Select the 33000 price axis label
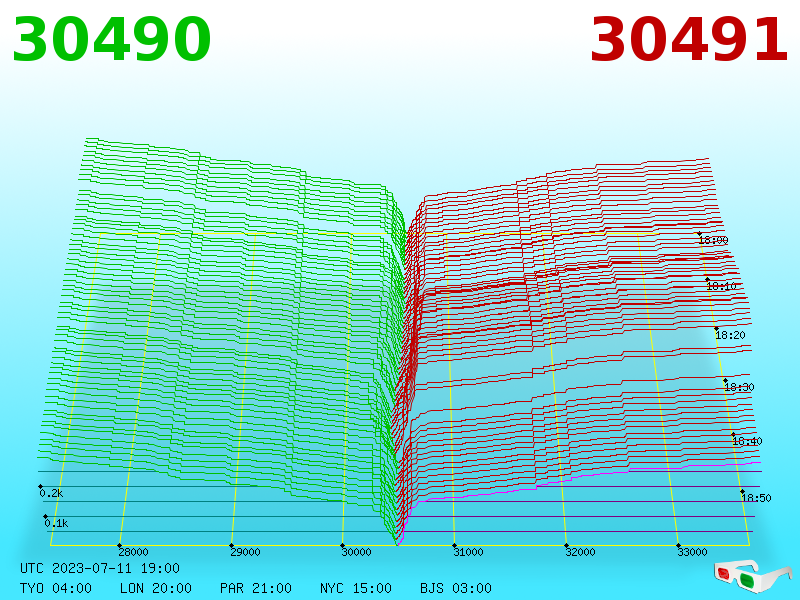Image resolution: width=800 pixels, height=600 pixels. [x=692, y=552]
